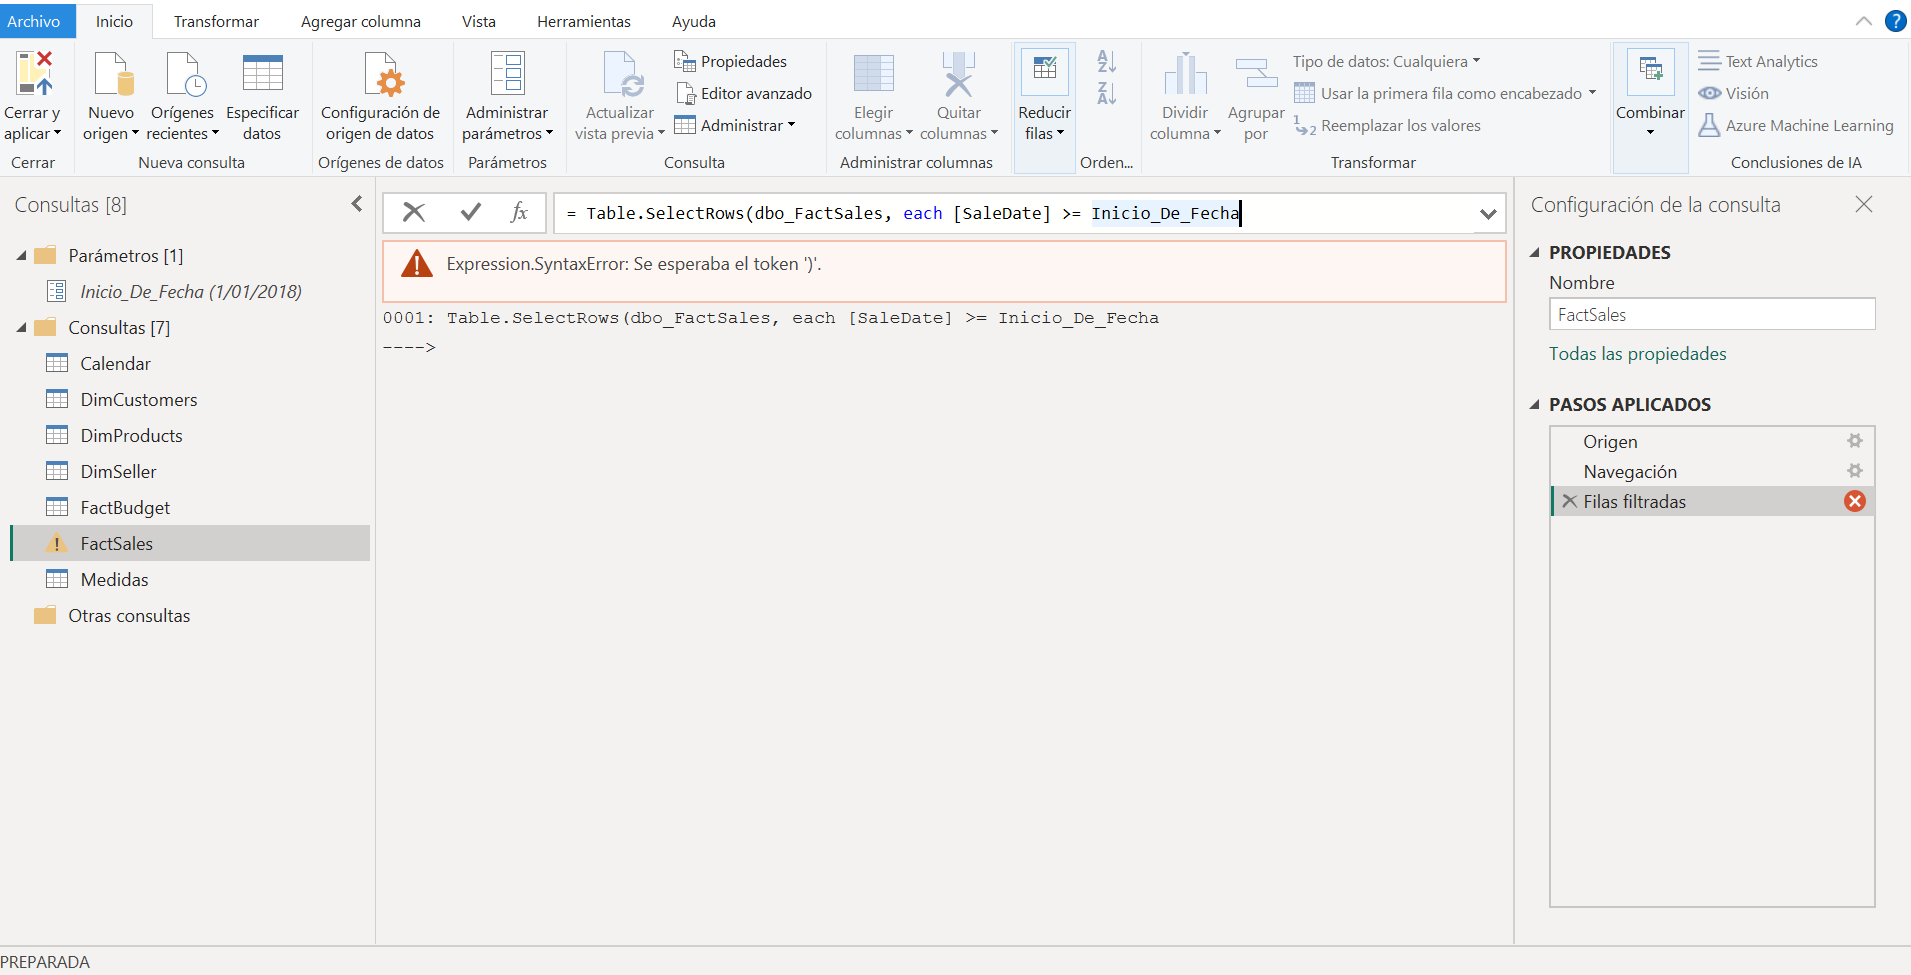Switch to the Agregar columna tab

[x=361, y=21]
